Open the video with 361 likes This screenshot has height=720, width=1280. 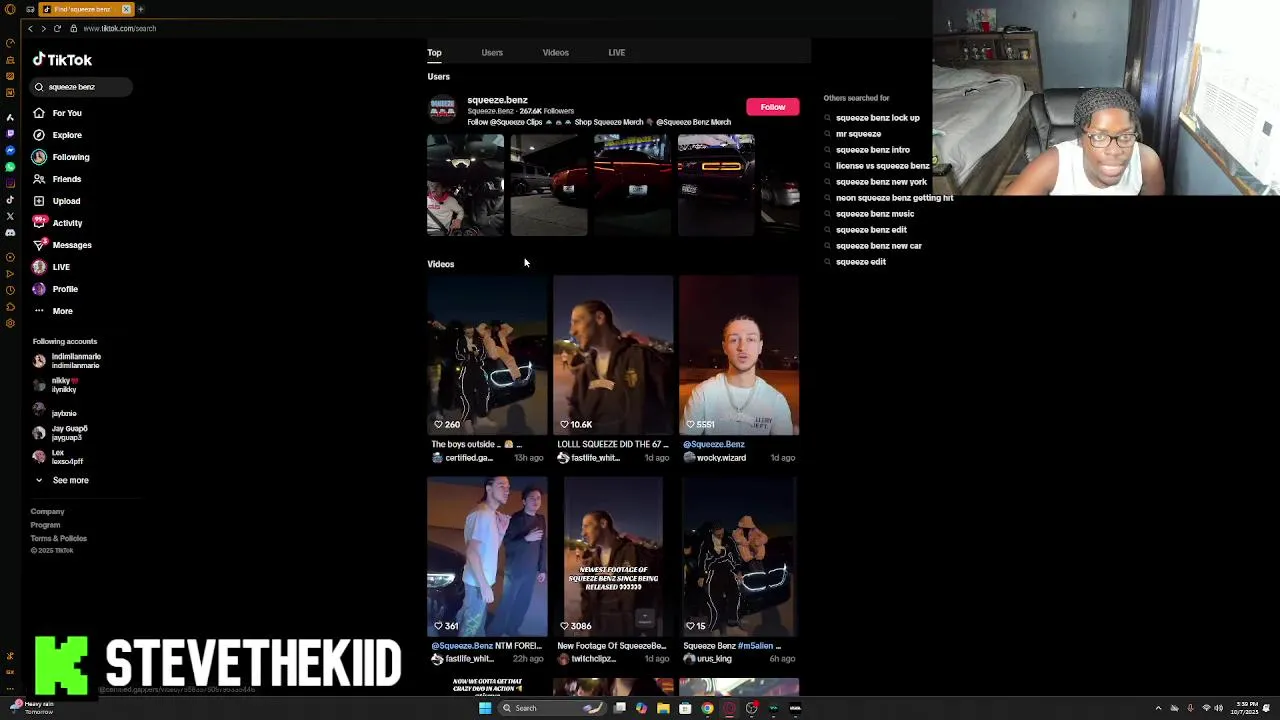pos(487,557)
